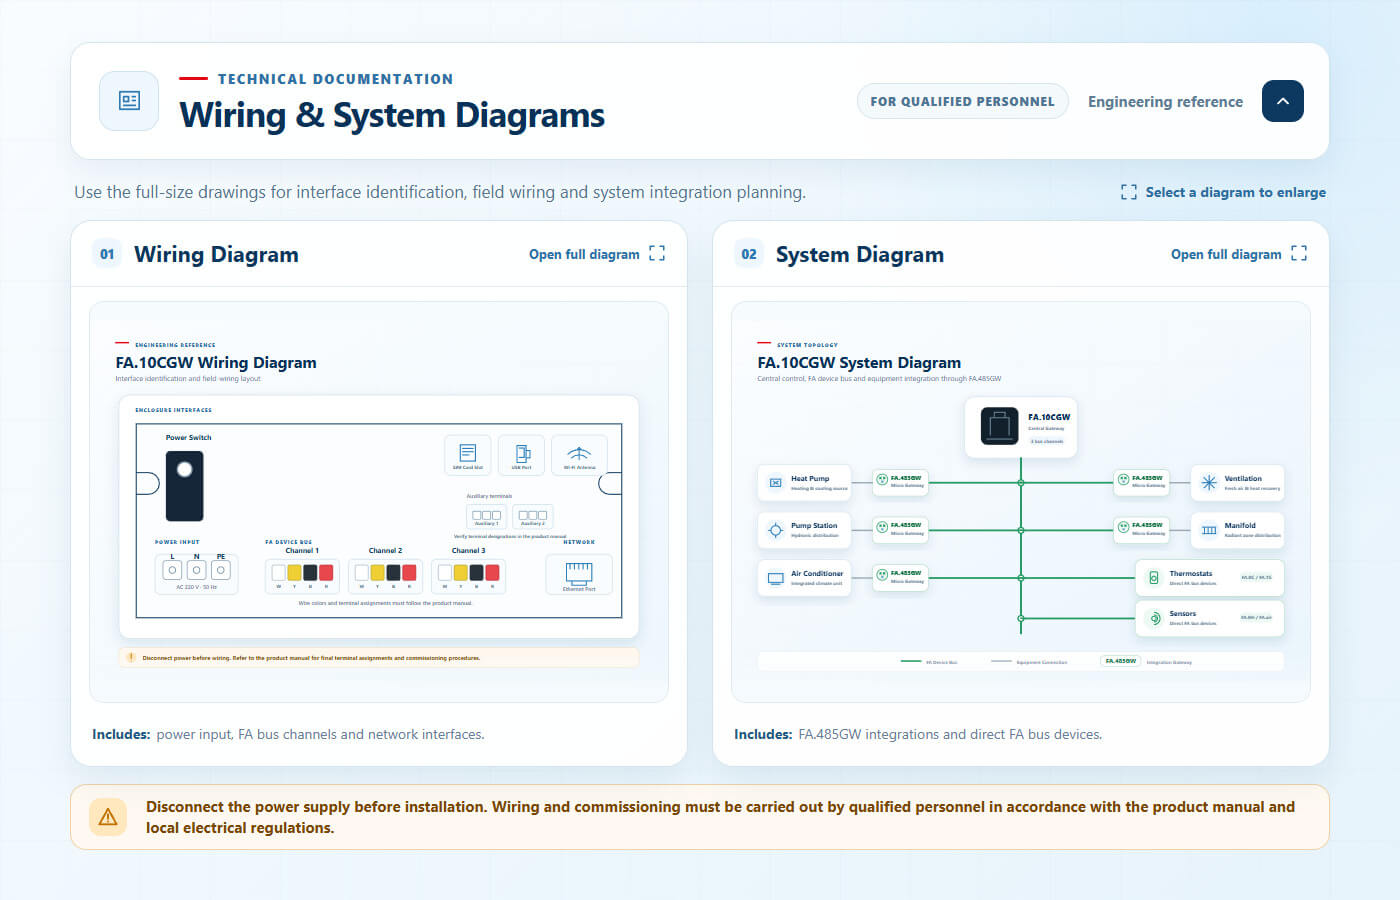Screen dimensions: 1400x900
Task: Click the 'Wiring & System Diagrams' page title
Action: point(392,115)
